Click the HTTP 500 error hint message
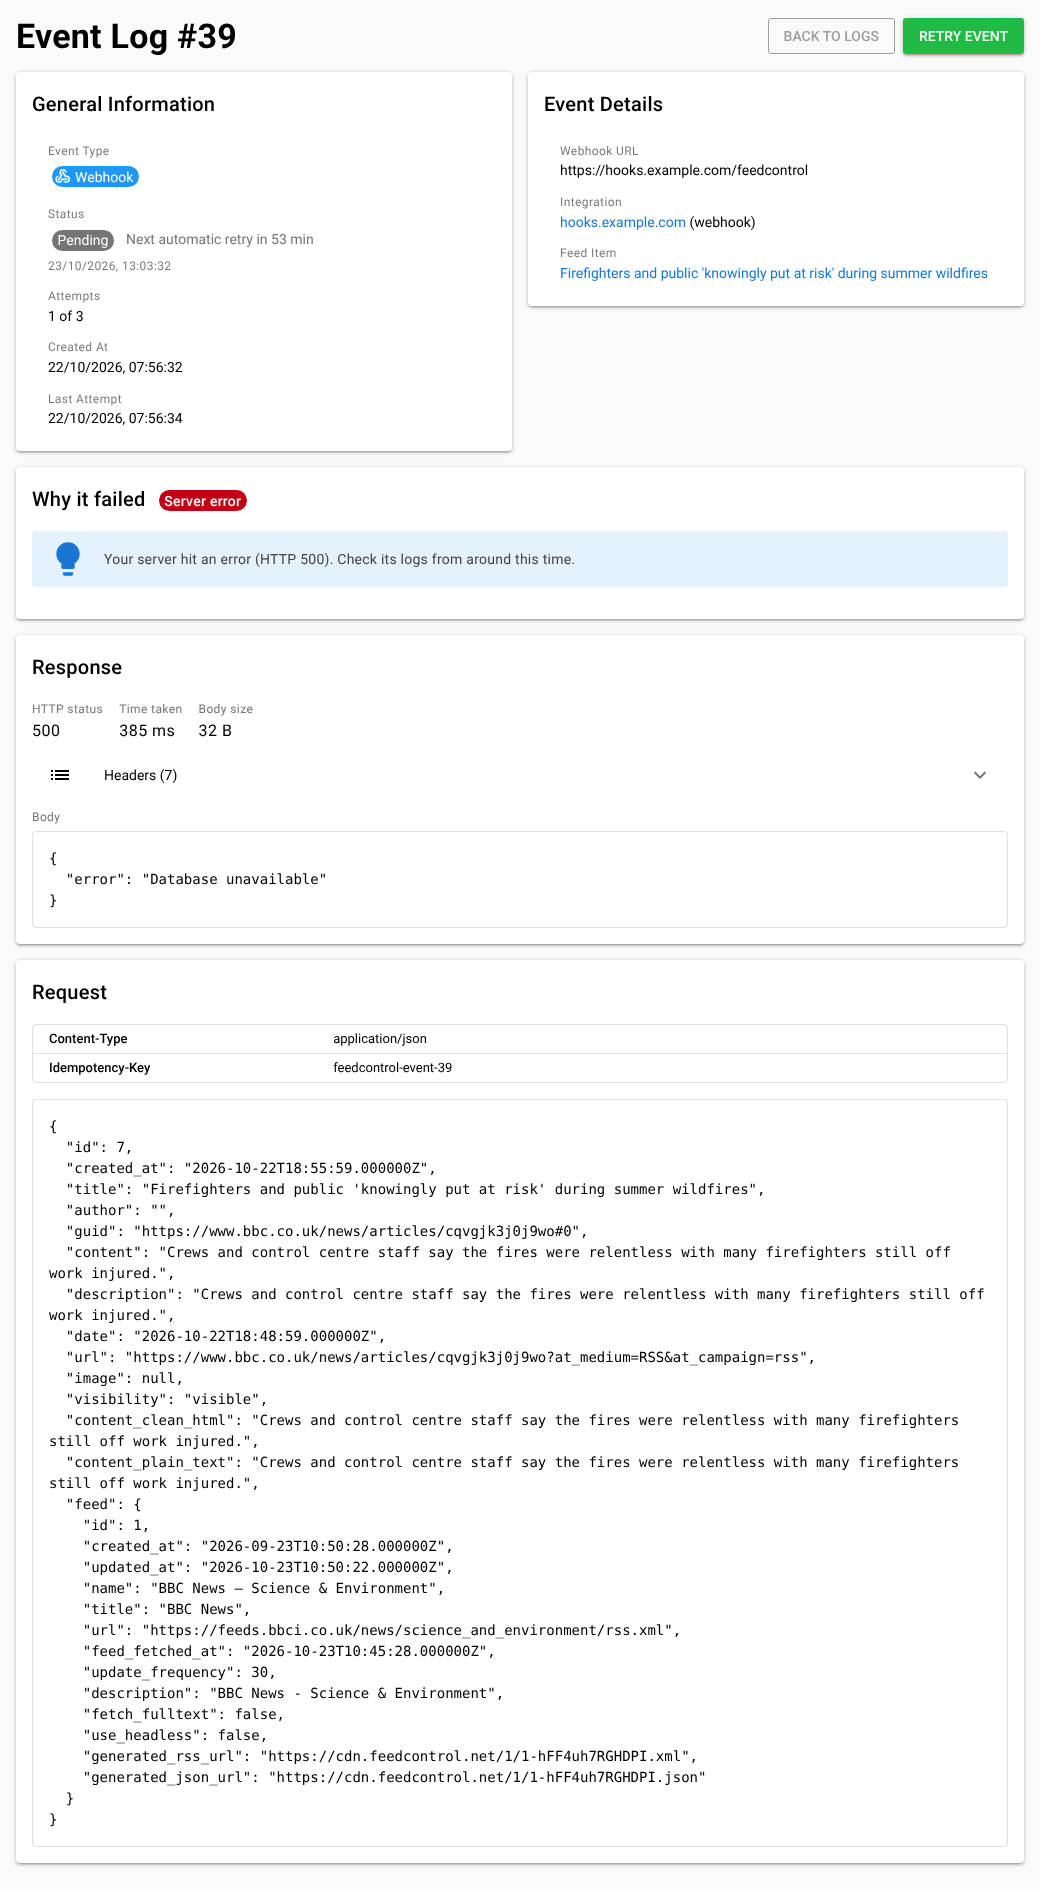The width and height of the screenshot is (1040, 1889). pyautogui.click(x=339, y=559)
